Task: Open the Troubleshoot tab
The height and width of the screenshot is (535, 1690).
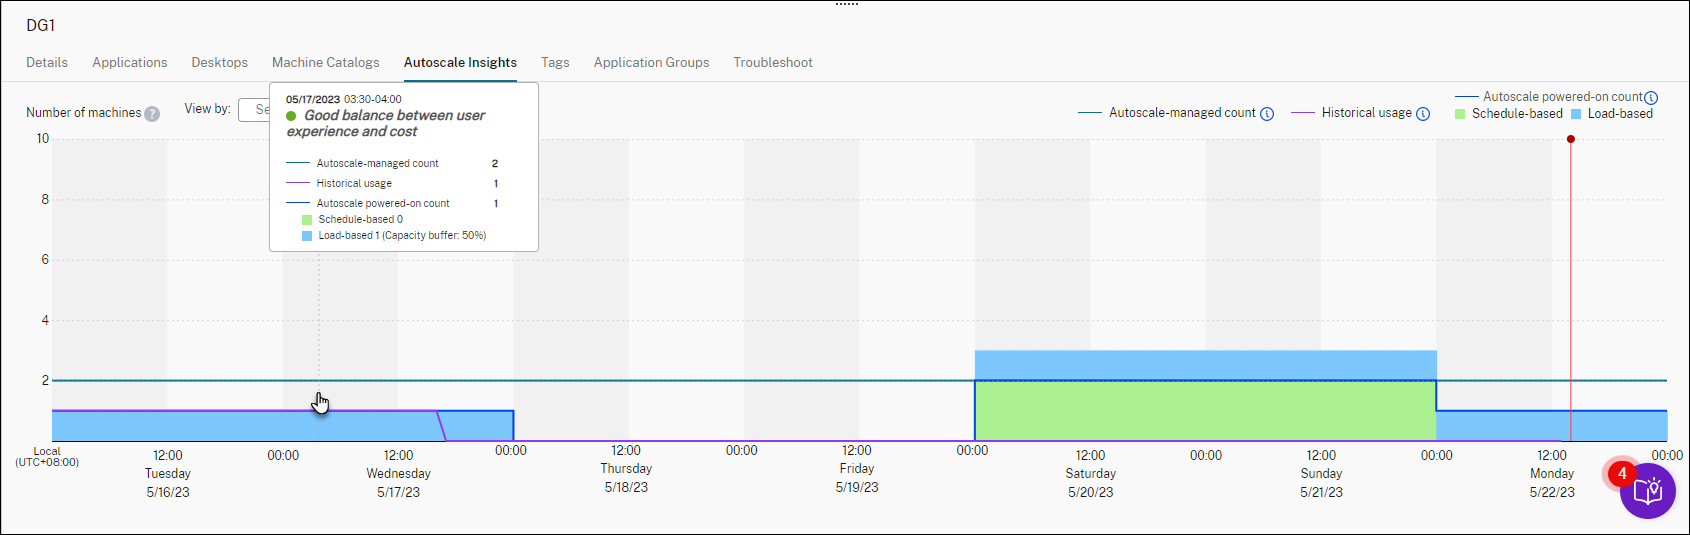Action: coord(773,62)
